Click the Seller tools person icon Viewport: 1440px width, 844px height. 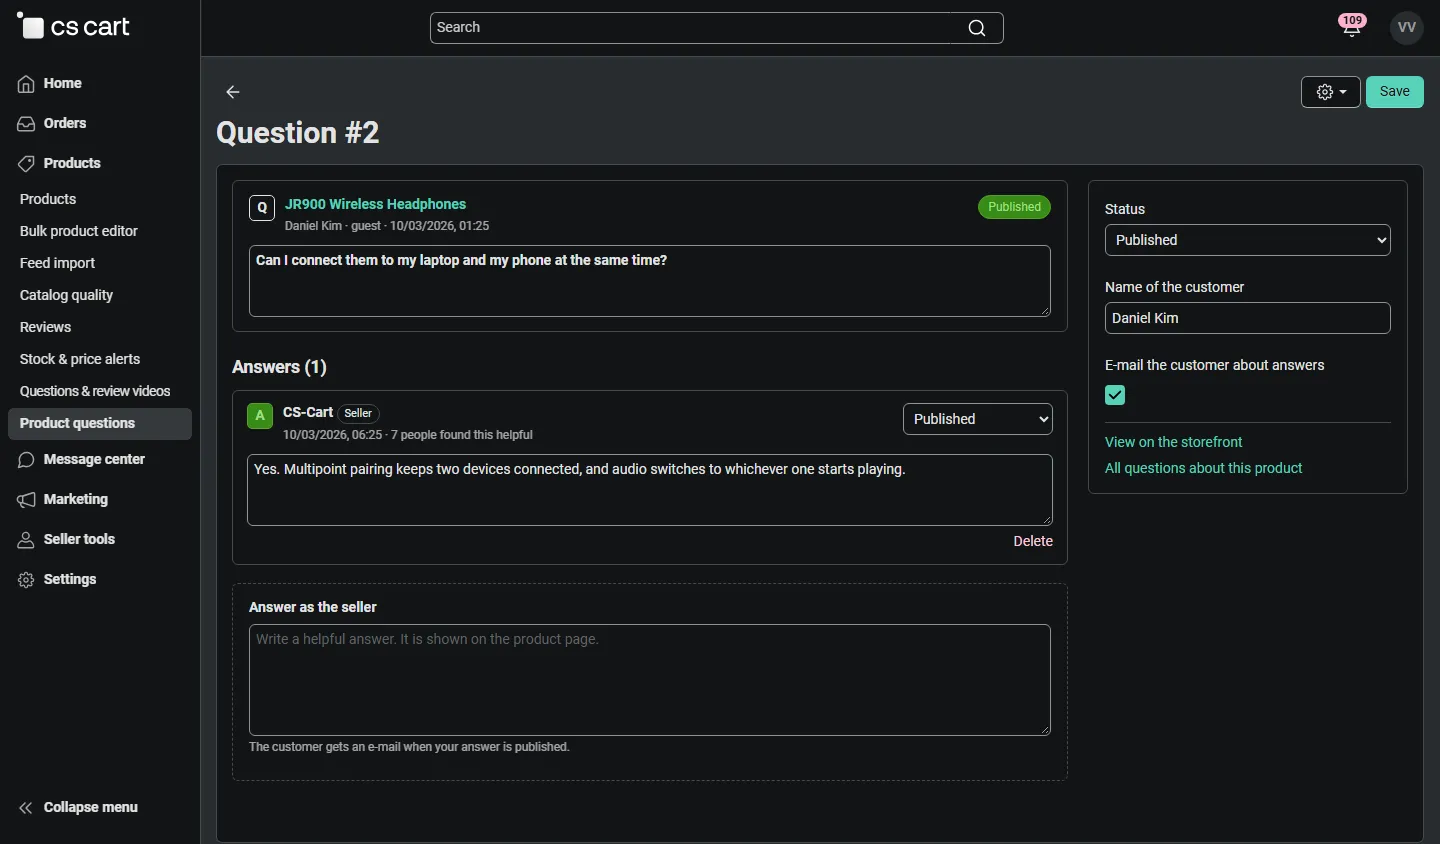click(x=26, y=540)
